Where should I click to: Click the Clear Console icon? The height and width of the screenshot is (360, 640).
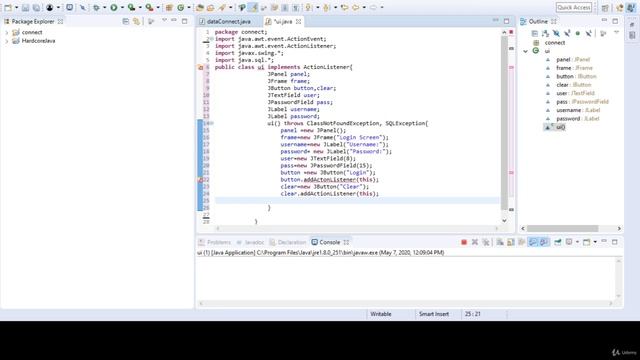coord(500,242)
